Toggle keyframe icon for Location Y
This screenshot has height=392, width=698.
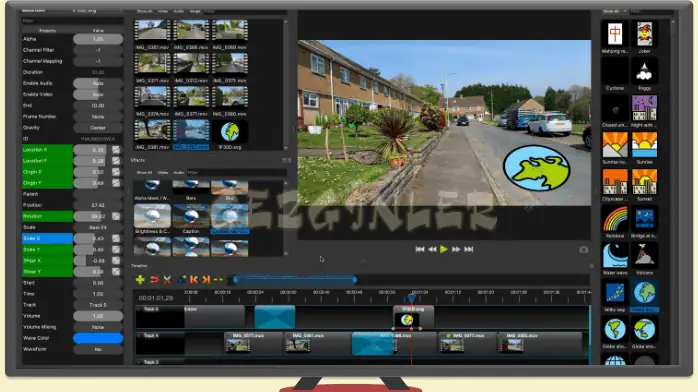pyautogui.click(x=116, y=161)
